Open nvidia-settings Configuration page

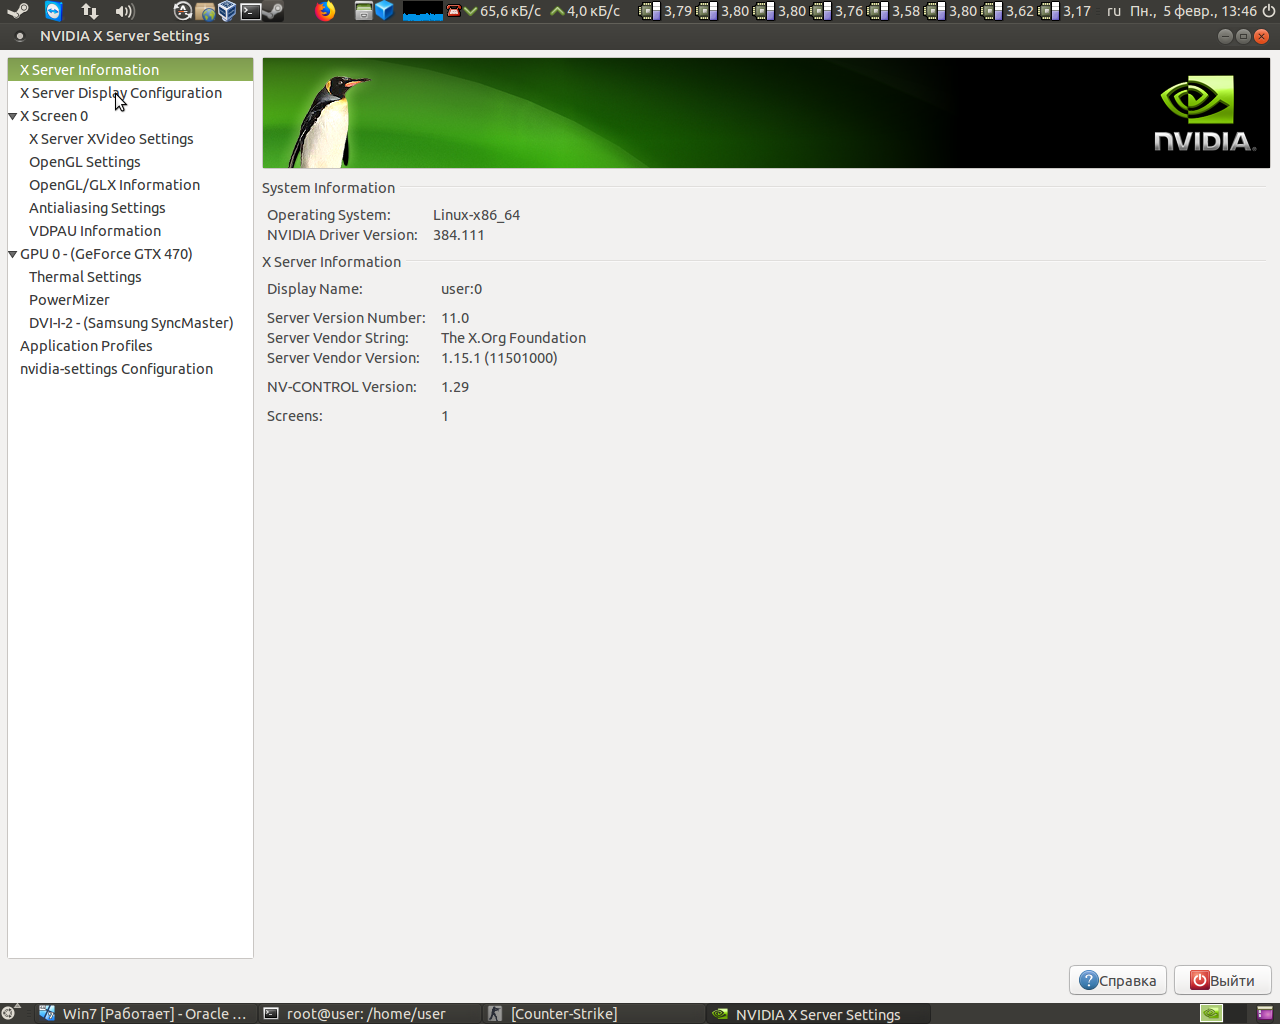click(116, 369)
